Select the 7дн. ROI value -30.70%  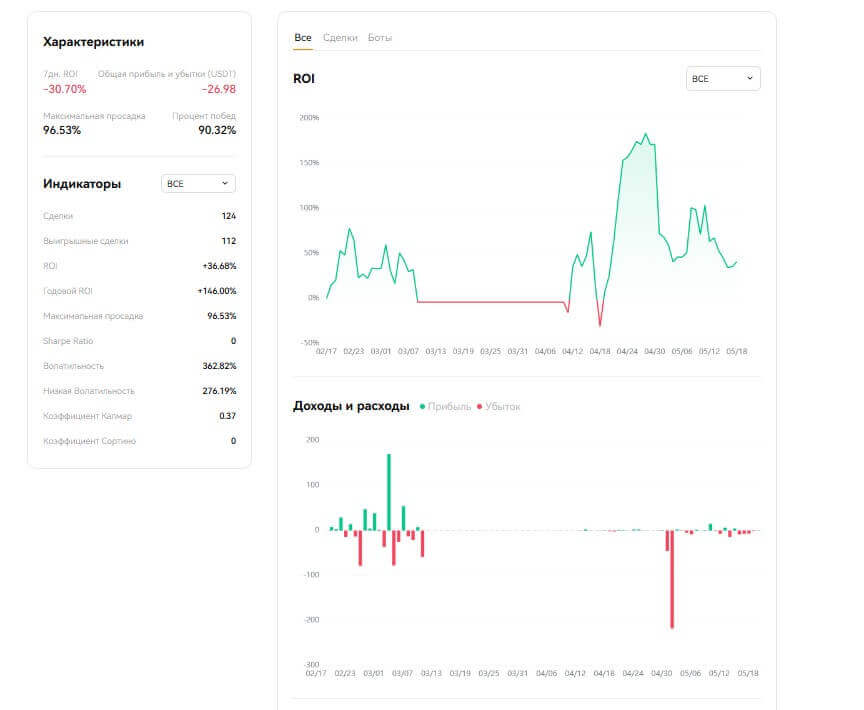[x=64, y=89]
